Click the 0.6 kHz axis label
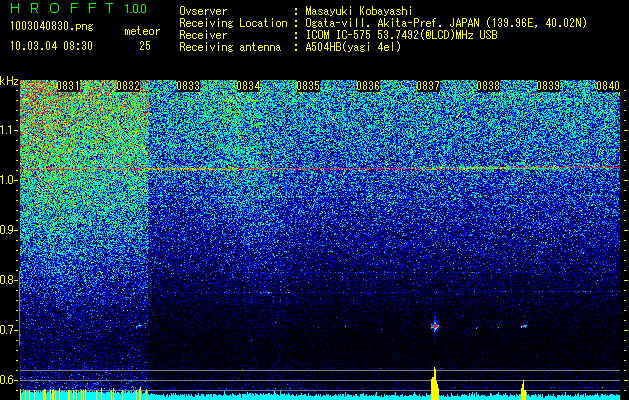 click(9, 380)
